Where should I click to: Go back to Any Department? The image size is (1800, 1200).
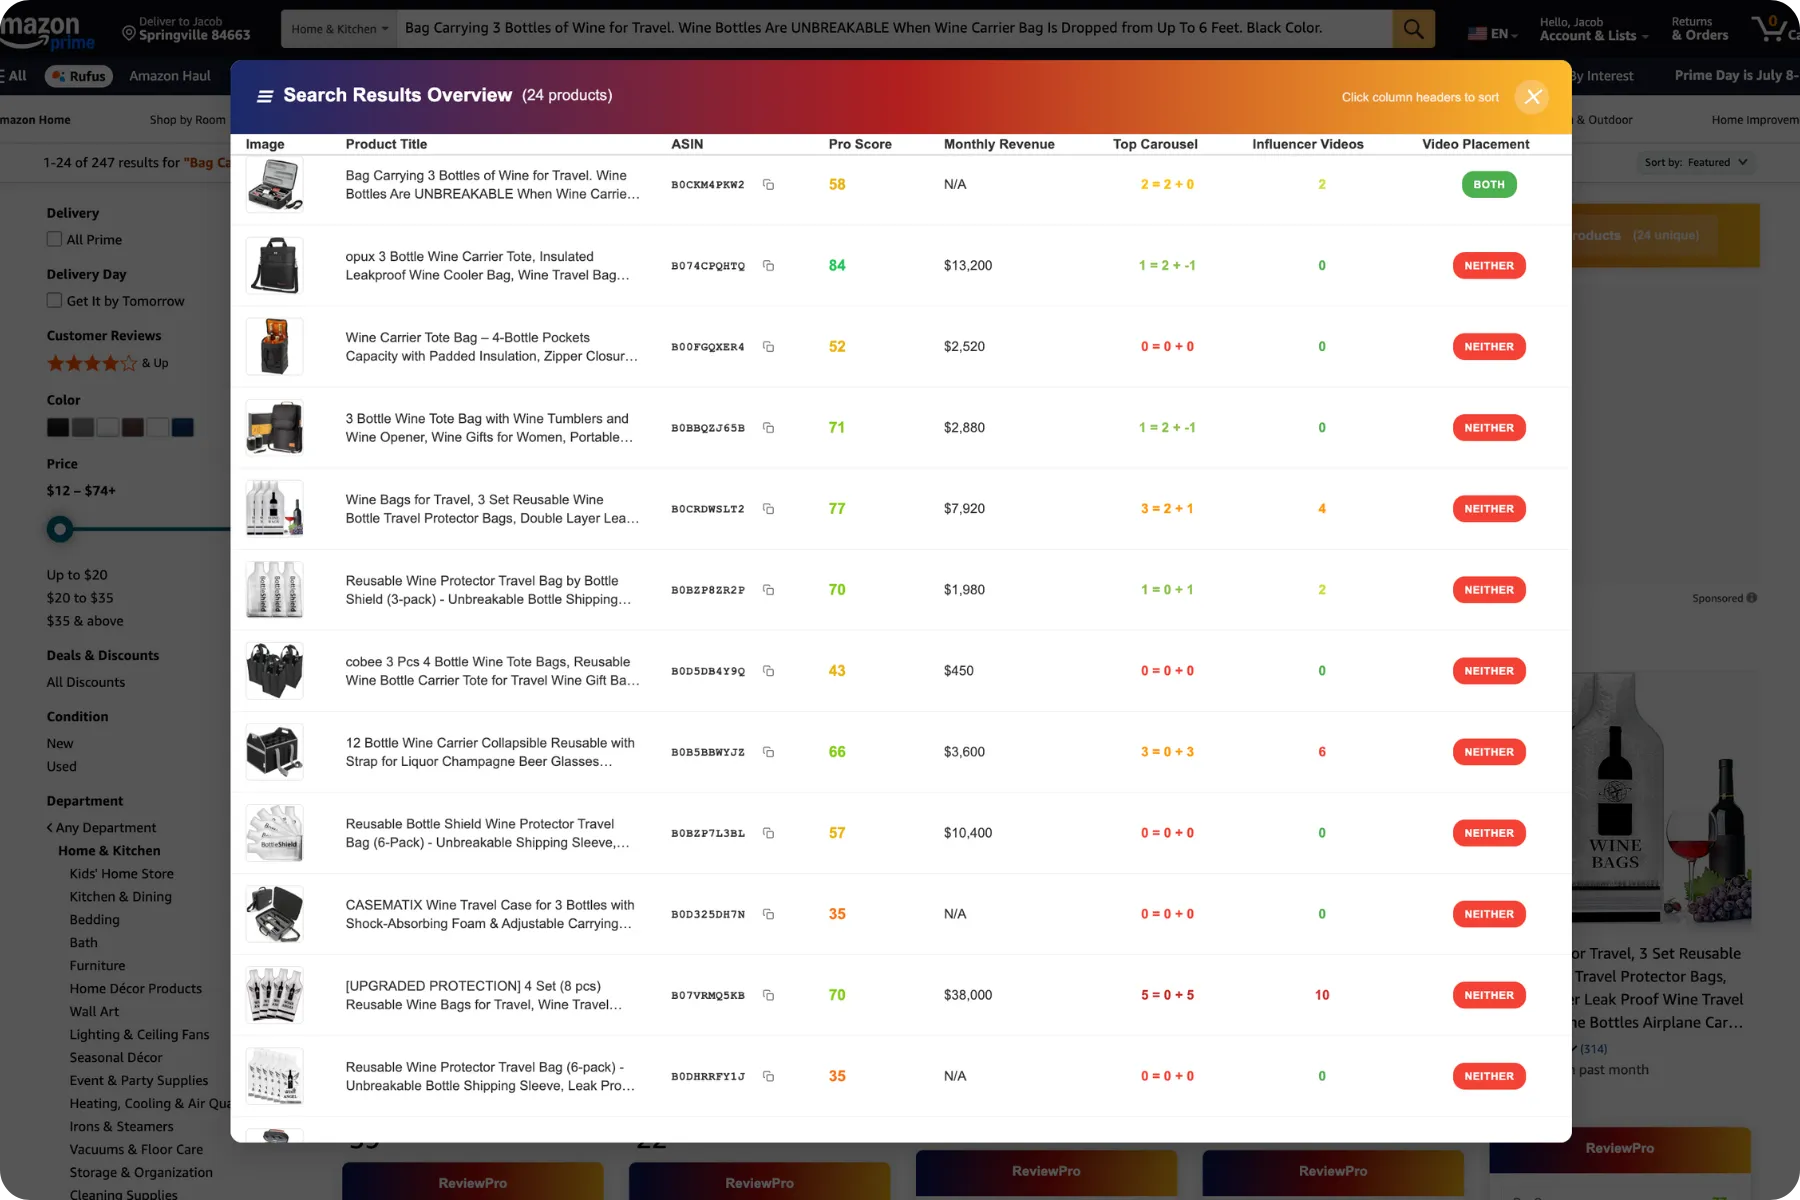[x=101, y=827]
